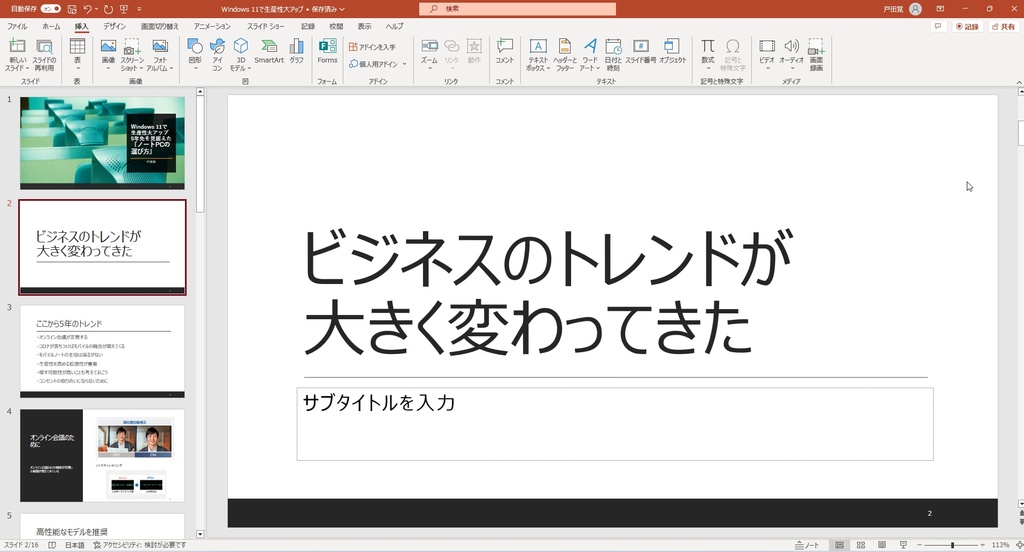This screenshot has width=1024, height=552.
Task: Click the slide title text ビジネスのトレンドが
Action: click(x=547, y=257)
